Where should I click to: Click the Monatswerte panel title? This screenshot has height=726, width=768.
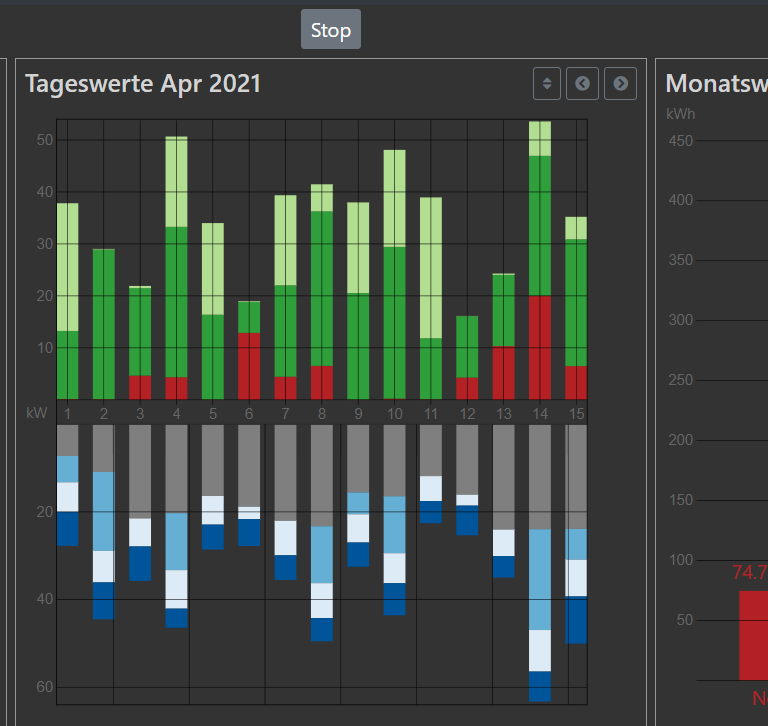[x=716, y=84]
